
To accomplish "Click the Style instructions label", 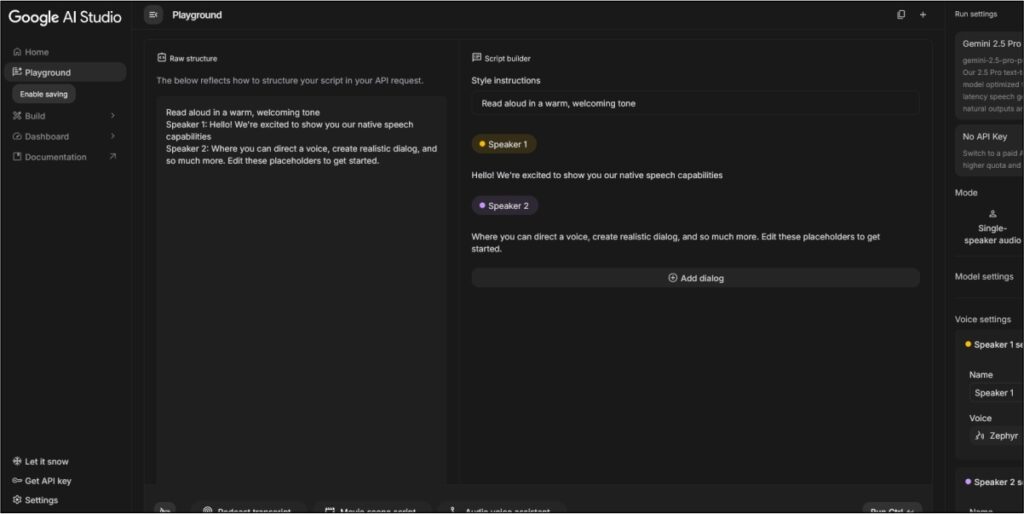I will [x=506, y=80].
